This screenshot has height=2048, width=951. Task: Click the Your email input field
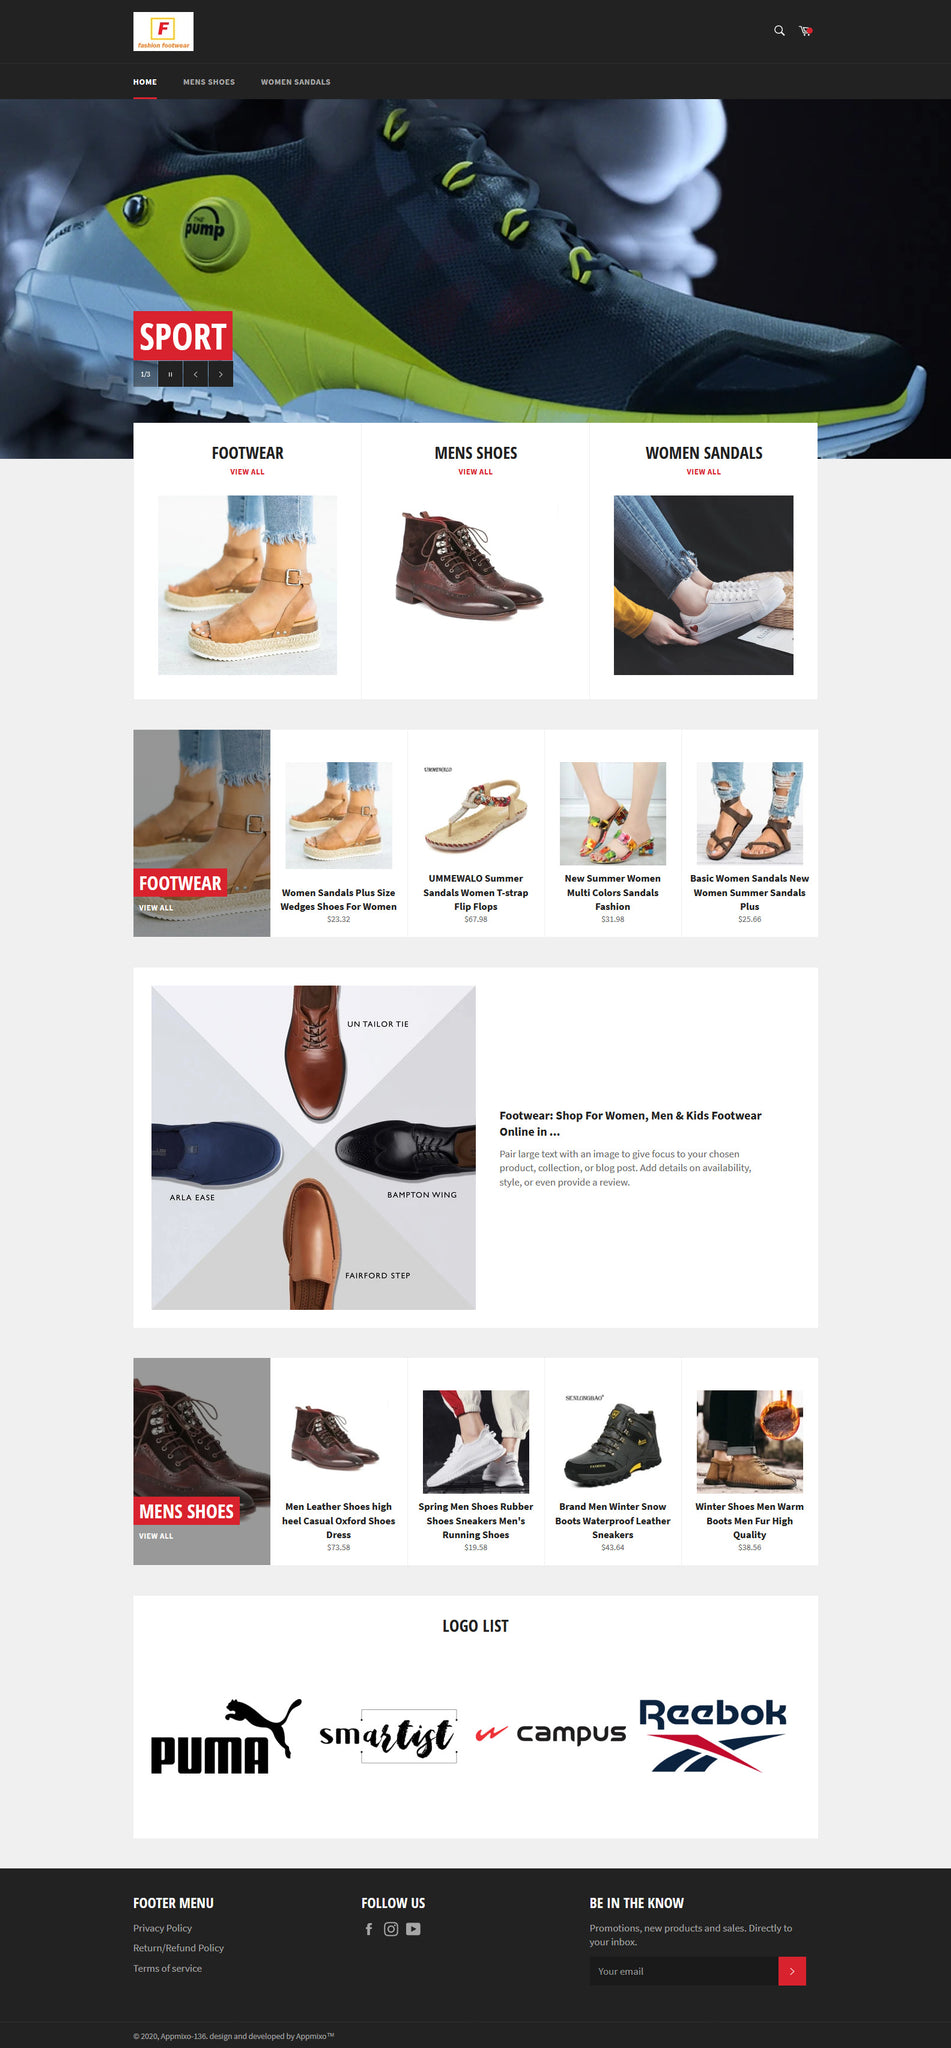684,1971
